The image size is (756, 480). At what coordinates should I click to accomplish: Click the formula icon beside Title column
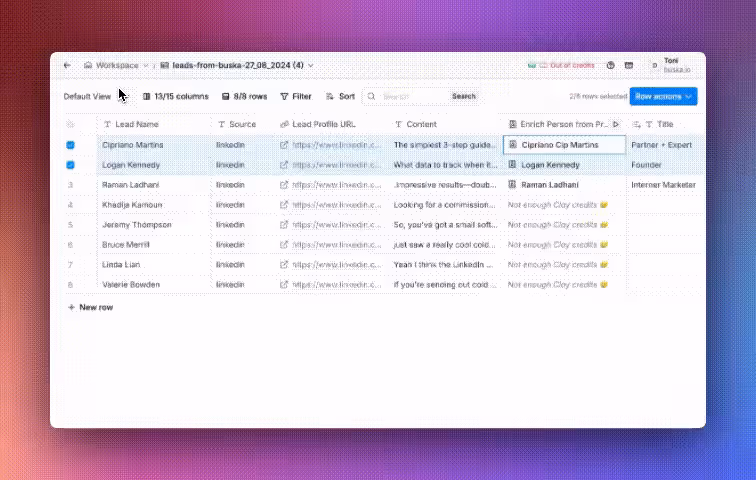pos(636,124)
